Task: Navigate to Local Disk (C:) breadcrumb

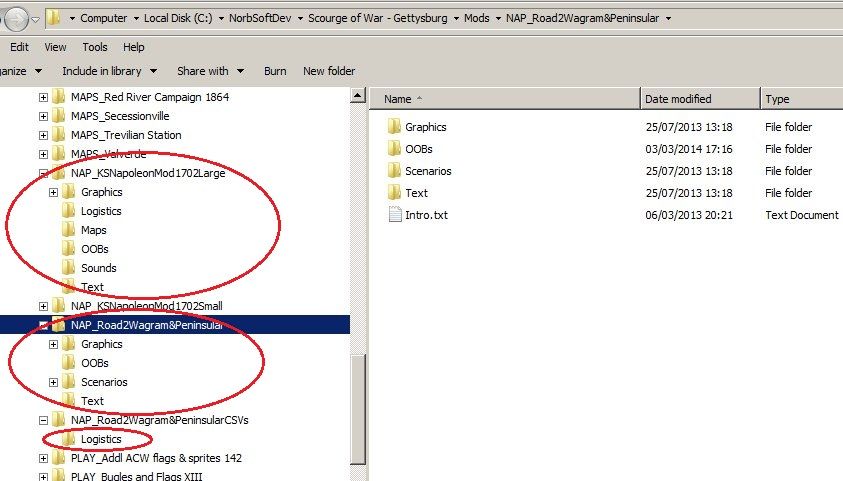Action: tap(178, 18)
